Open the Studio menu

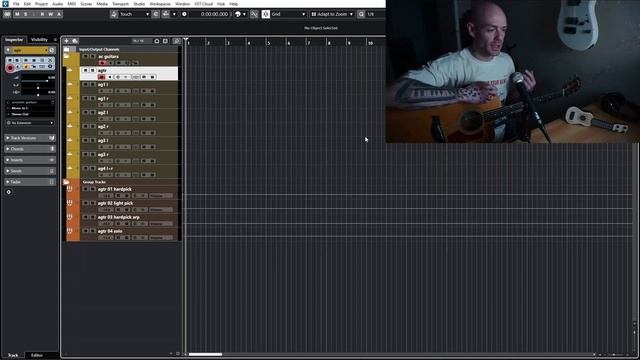coord(139,4)
